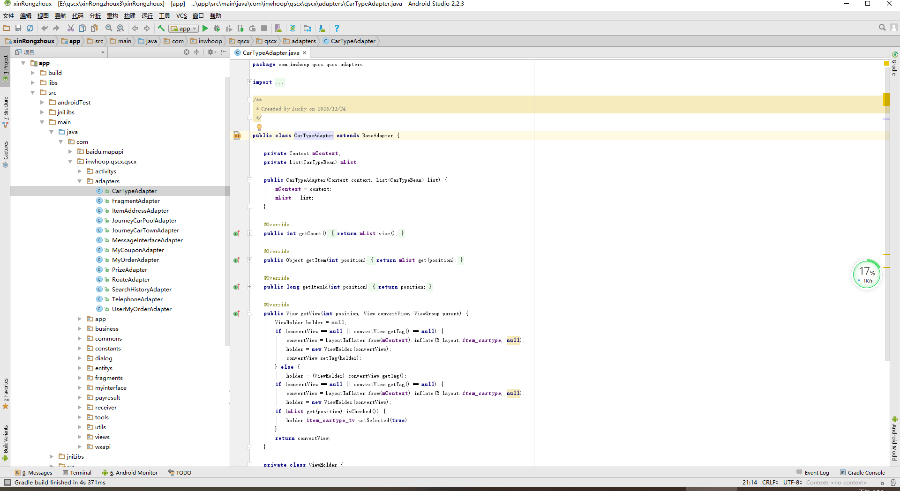Click the Navigate Back arrow icon
The height and width of the screenshot is (491, 900).
tap(136, 29)
